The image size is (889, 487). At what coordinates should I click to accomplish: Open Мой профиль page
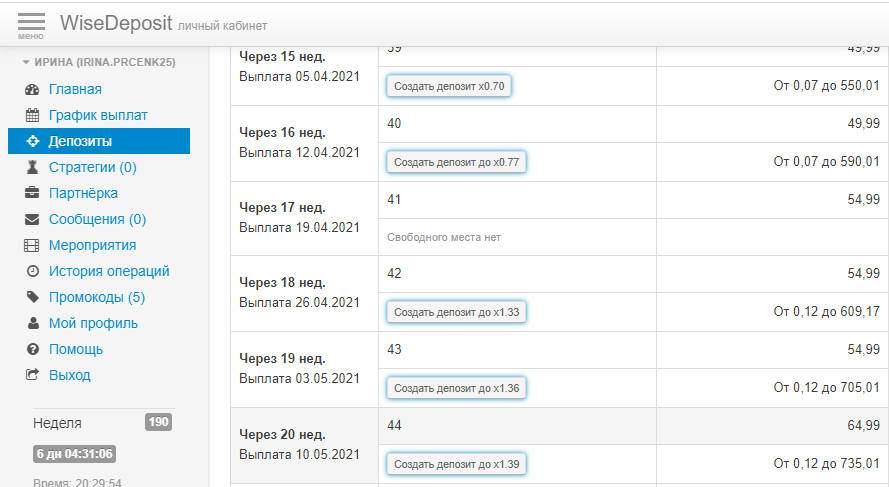pyautogui.click(x=93, y=324)
